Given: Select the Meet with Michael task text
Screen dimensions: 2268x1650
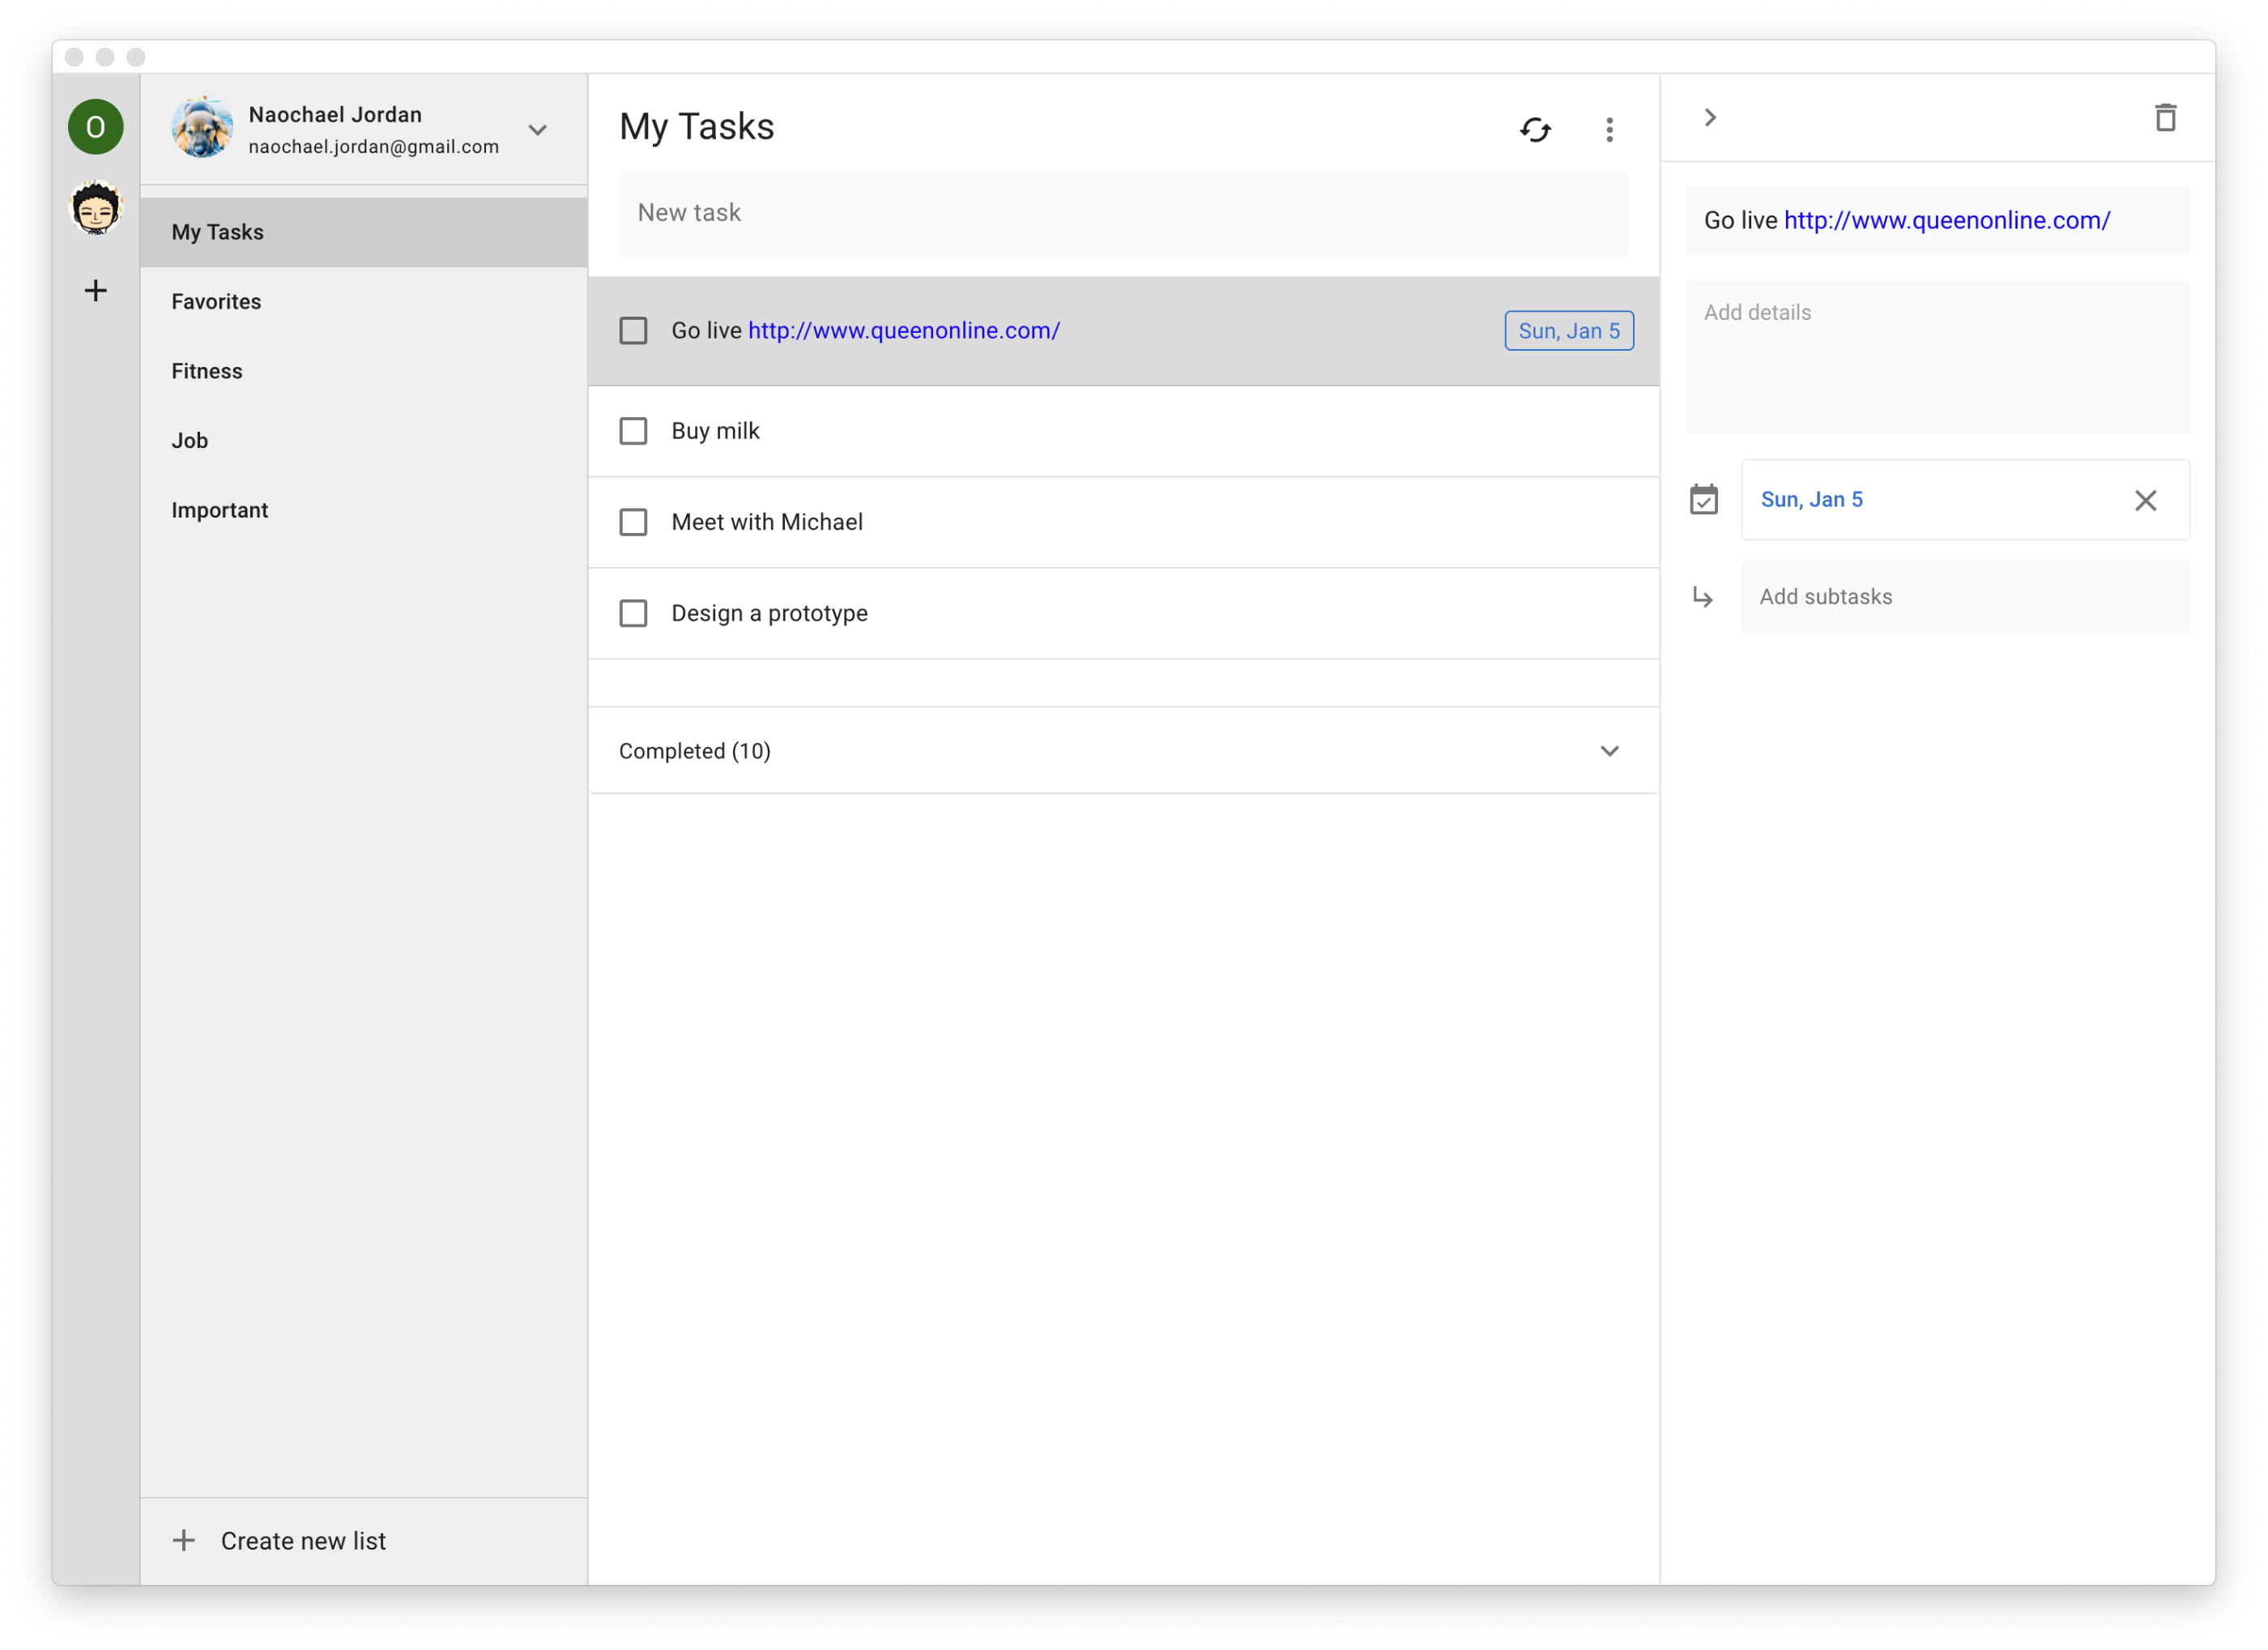Looking at the screenshot, I should pos(767,522).
